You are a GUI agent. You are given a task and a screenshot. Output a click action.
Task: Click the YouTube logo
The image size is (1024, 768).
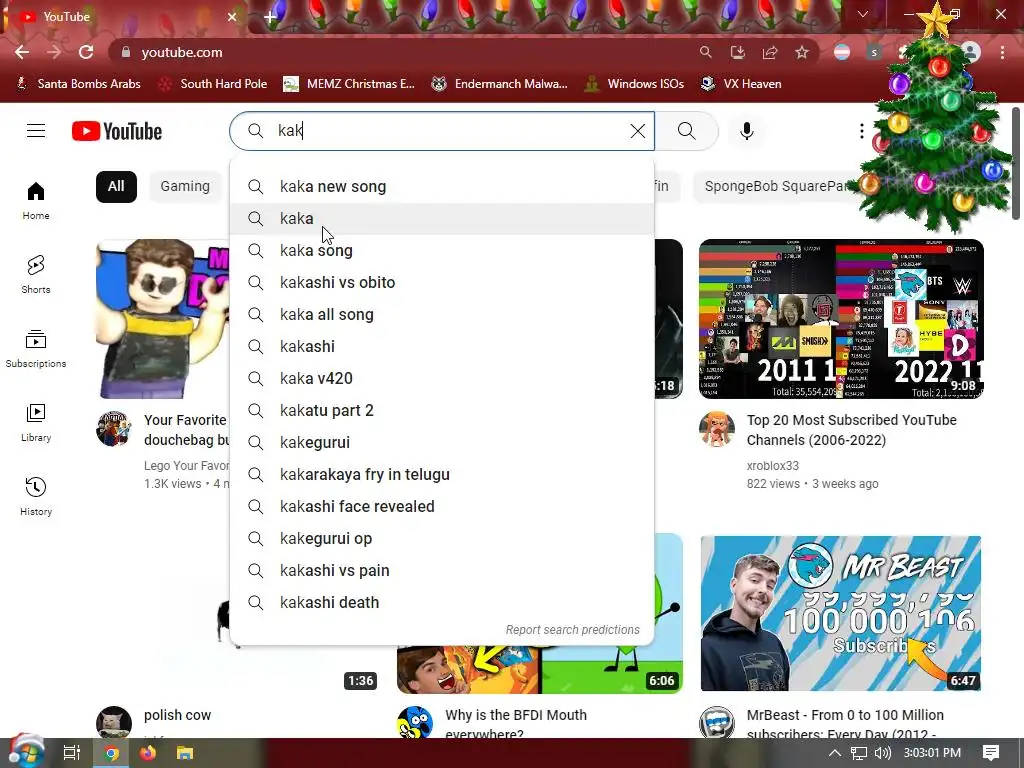pos(117,131)
